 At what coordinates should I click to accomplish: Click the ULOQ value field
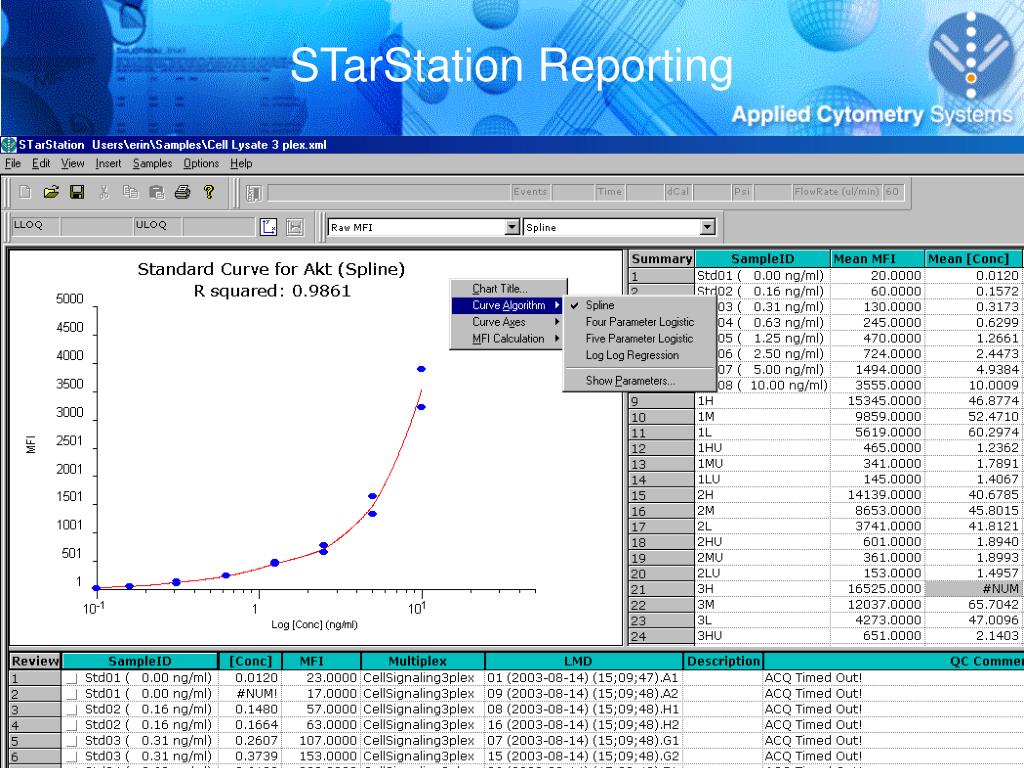click(218, 226)
